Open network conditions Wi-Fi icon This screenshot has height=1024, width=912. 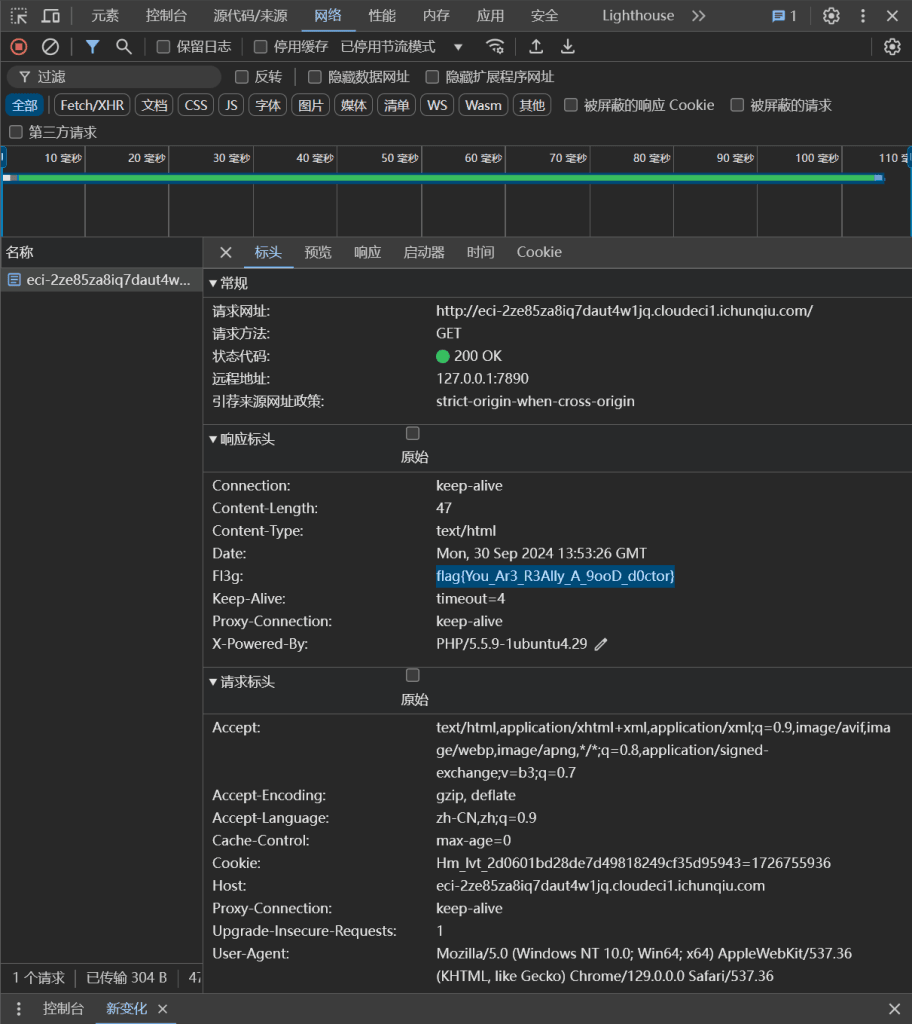[494, 47]
